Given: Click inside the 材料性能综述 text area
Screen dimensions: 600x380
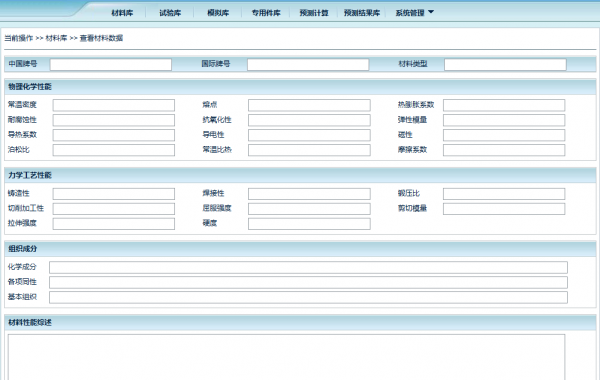Looking at the screenshot, I should click(x=286, y=357).
